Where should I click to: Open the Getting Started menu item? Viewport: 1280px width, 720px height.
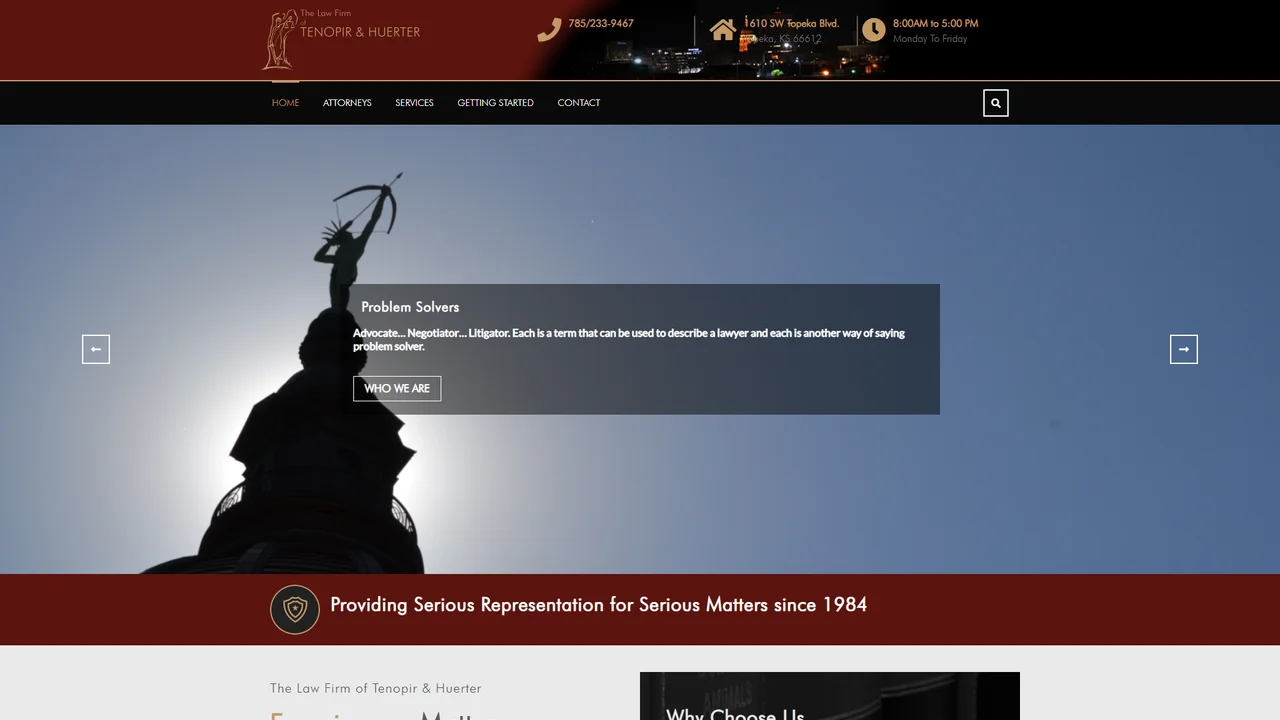496,103
